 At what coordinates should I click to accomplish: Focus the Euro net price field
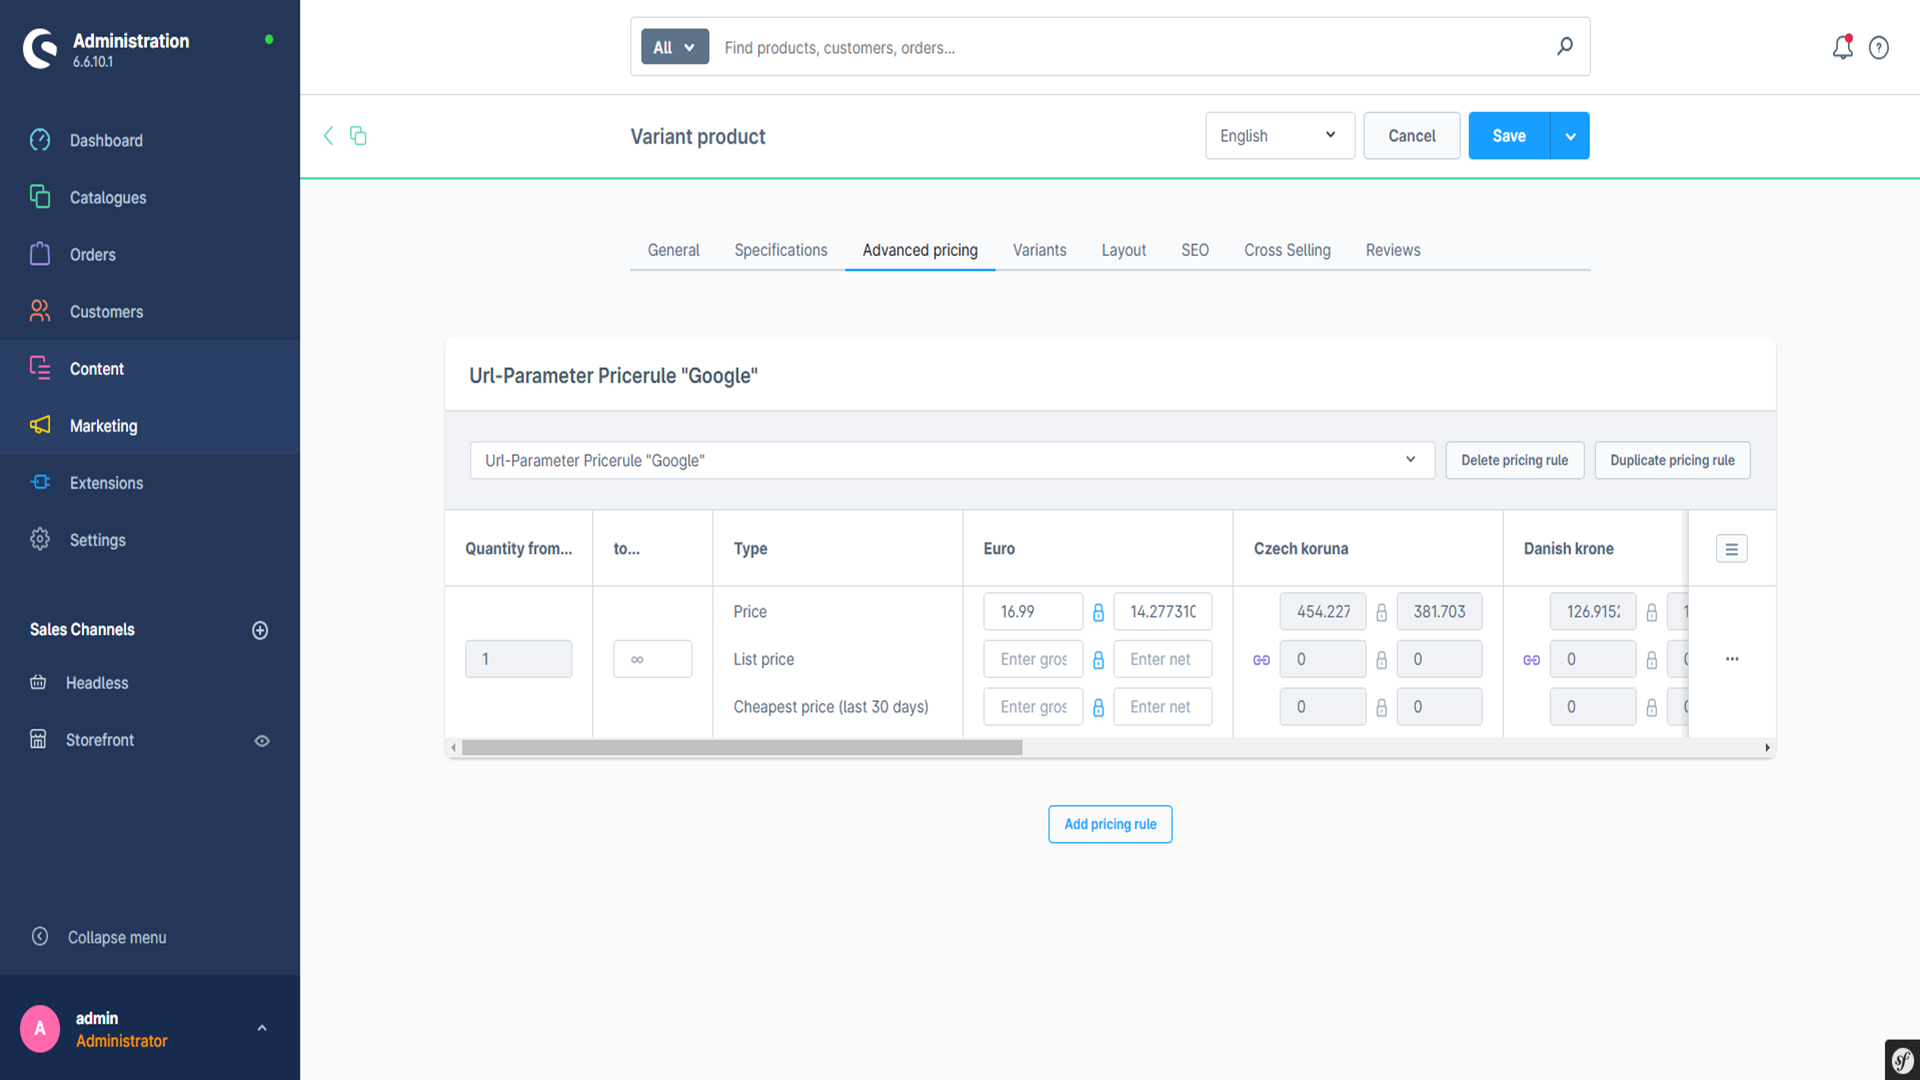click(x=1163, y=612)
